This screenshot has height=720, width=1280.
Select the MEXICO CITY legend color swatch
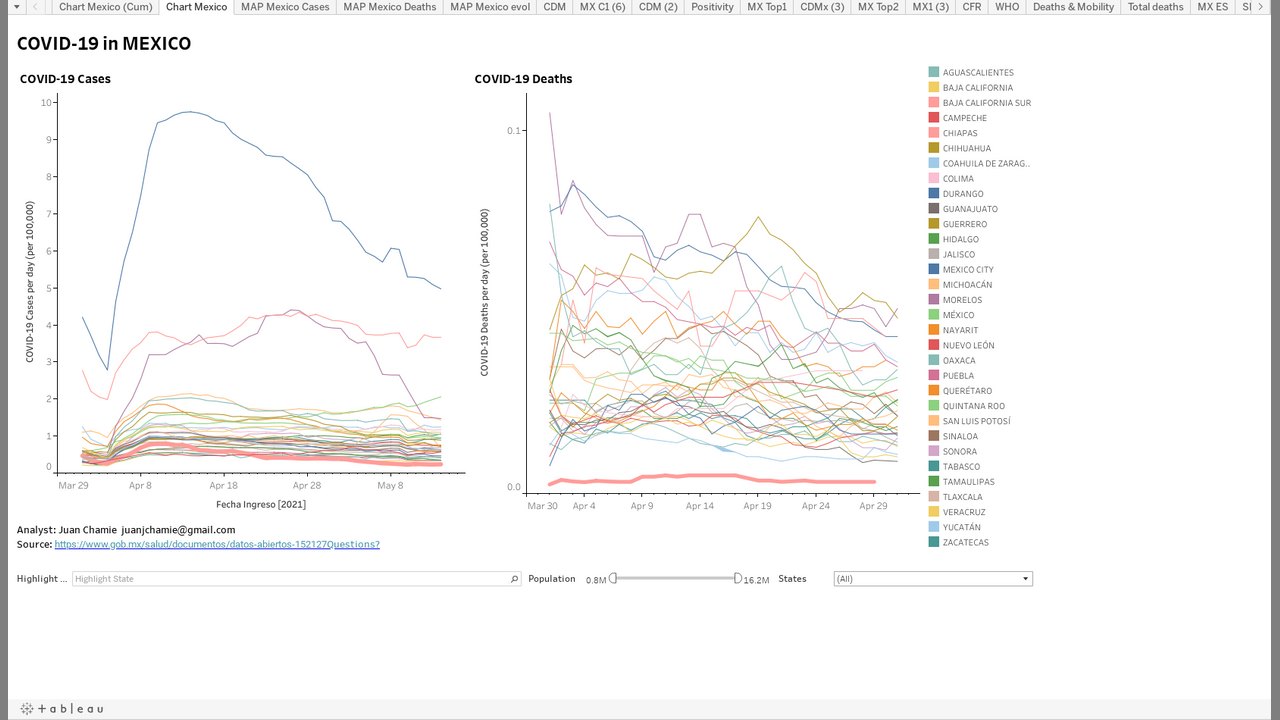(934, 269)
